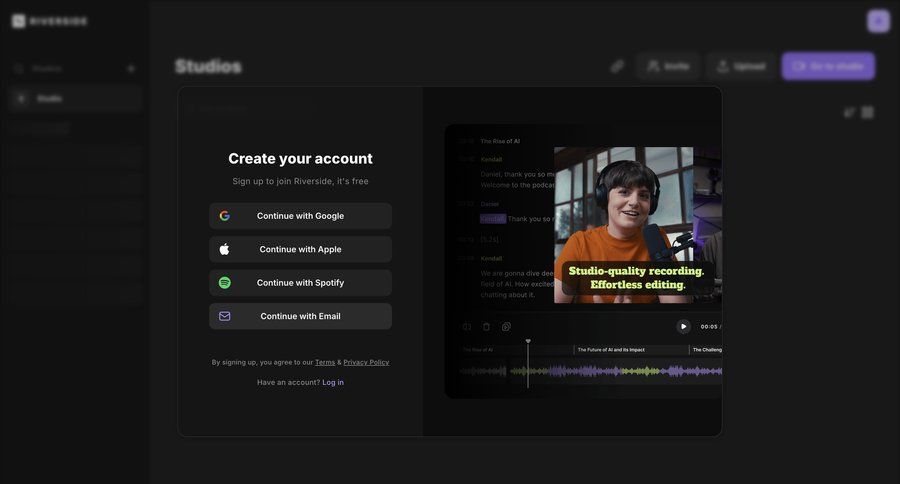Continue with Google sign-up

click(x=300, y=216)
